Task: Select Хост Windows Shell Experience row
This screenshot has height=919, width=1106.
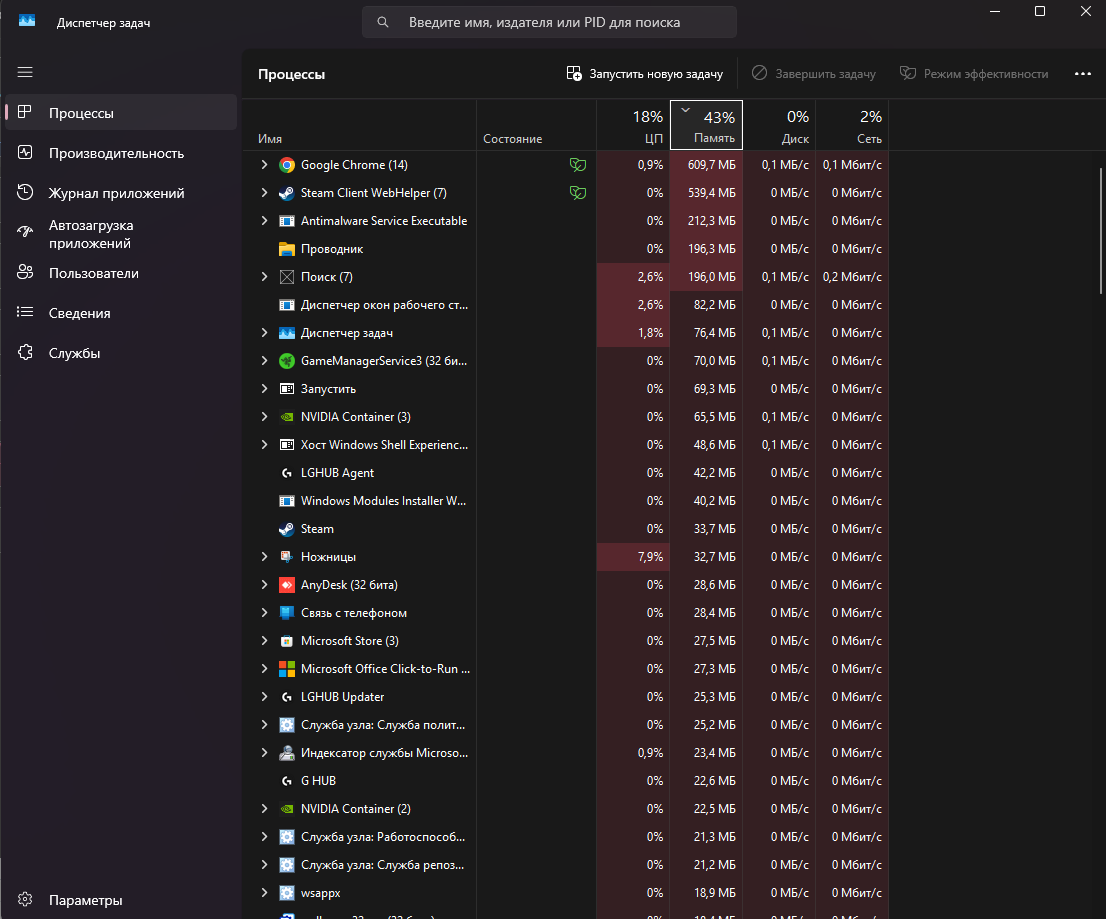Action: [x=566, y=445]
